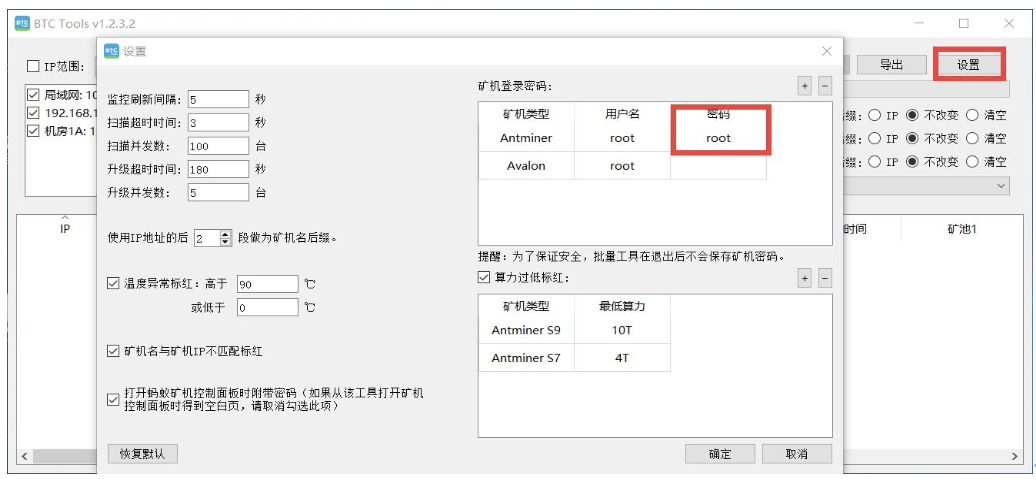Open 设置 button in main window
This screenshot has height=479, width=1036.
[969, 64]
